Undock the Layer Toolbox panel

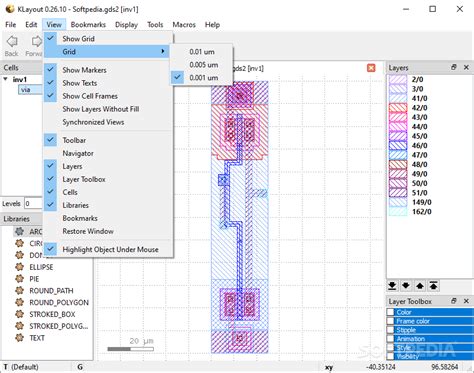(454, 301)
